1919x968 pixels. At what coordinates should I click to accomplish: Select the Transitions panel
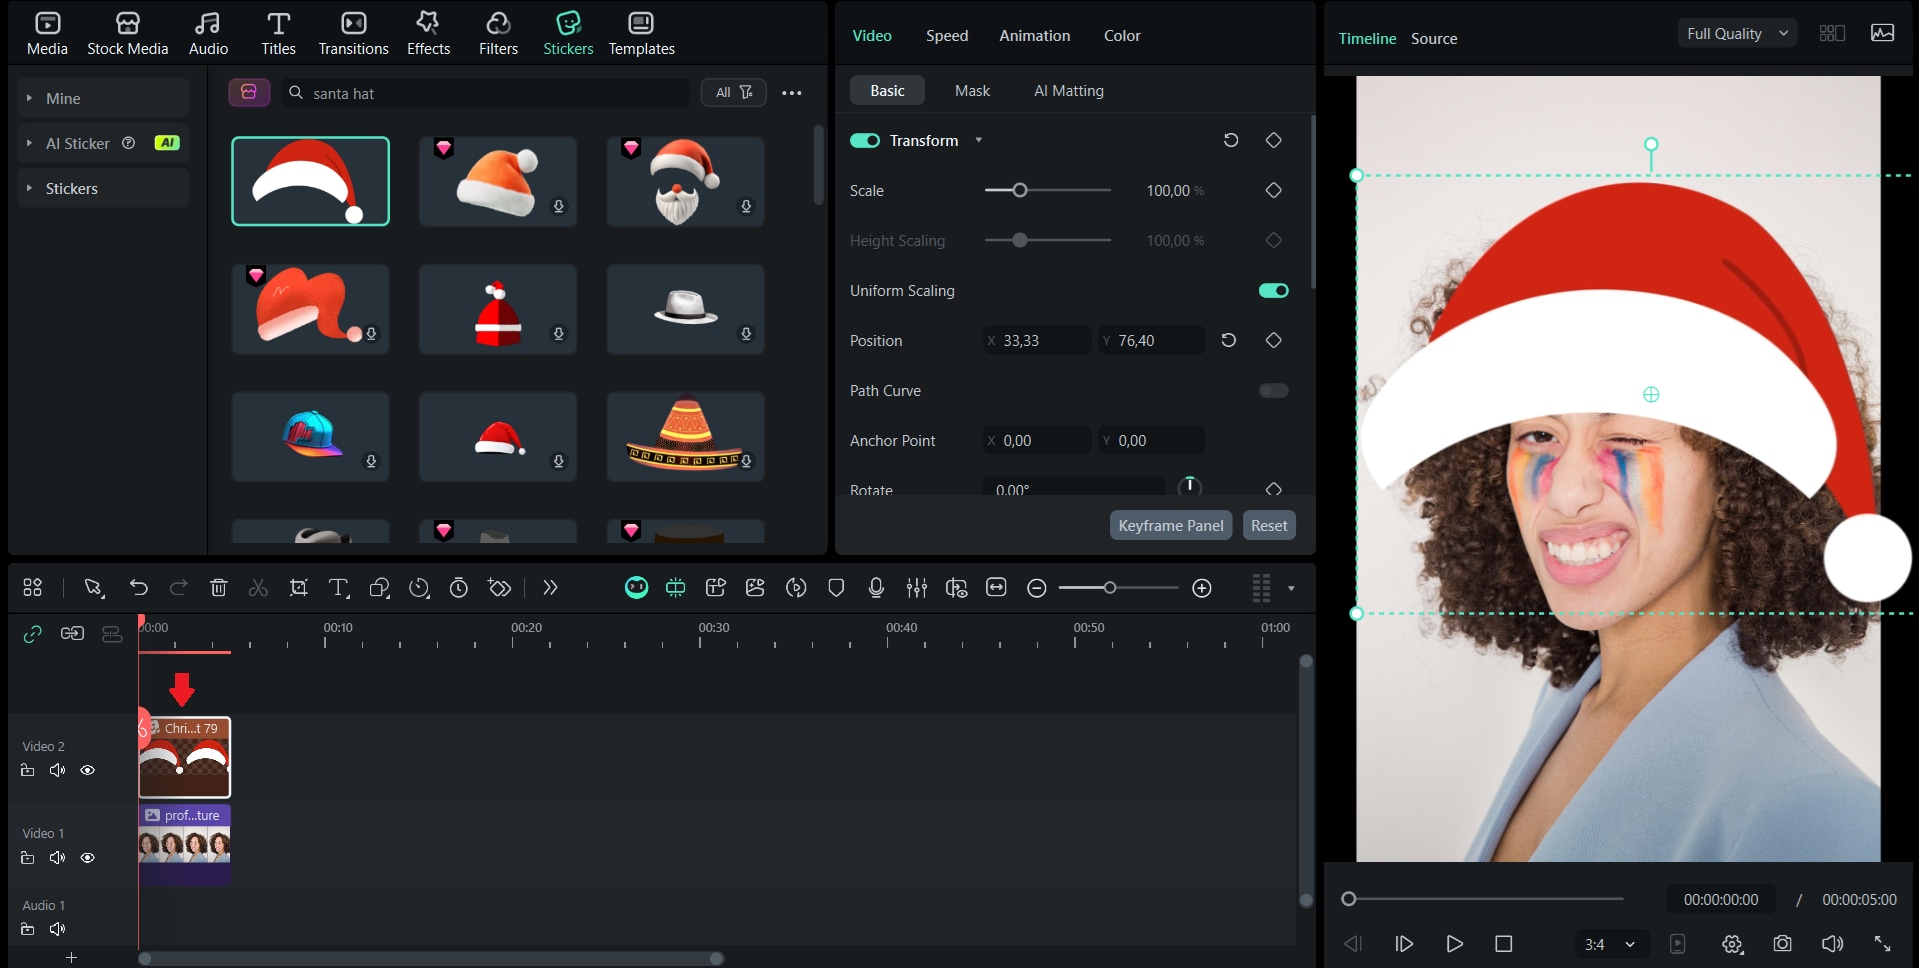[x=352, y=32]
